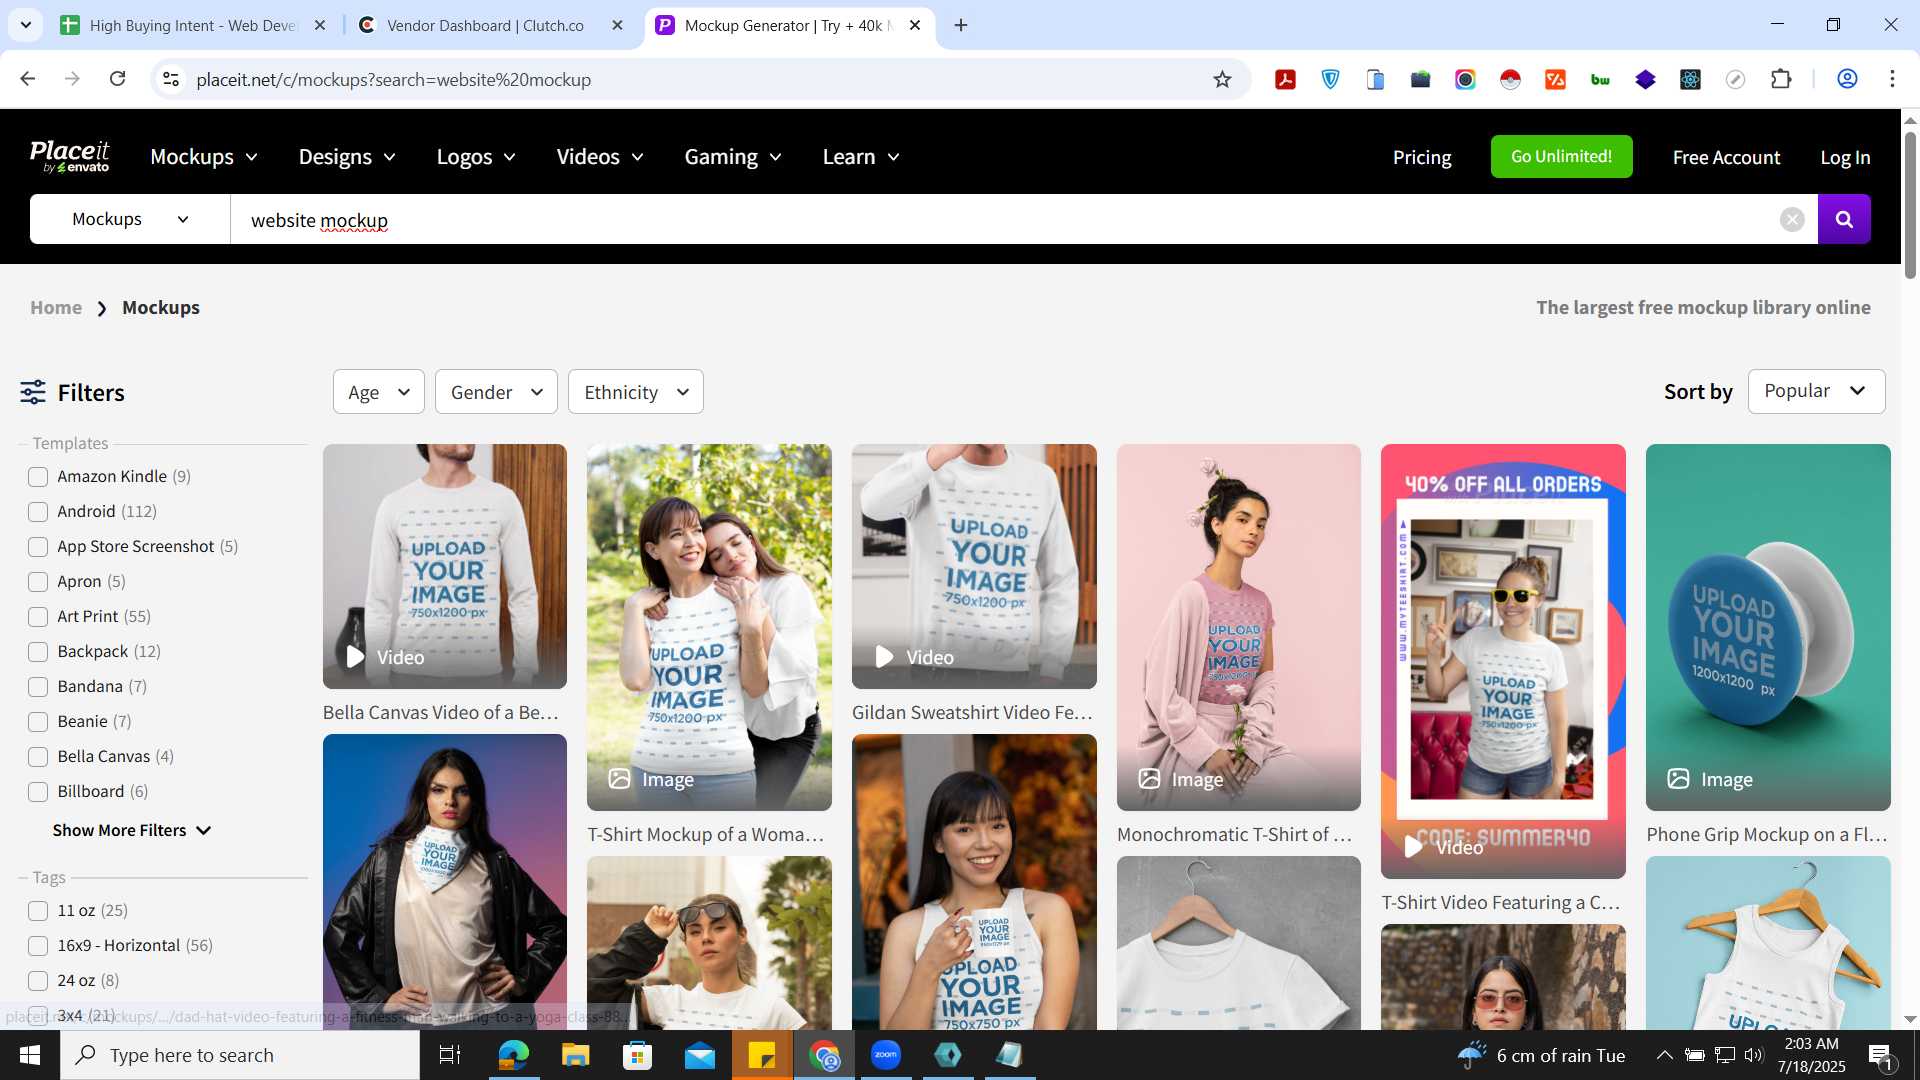Open Microsoft Store from the taskbar
The image size is (1920, 1080).
(637, 1055)
